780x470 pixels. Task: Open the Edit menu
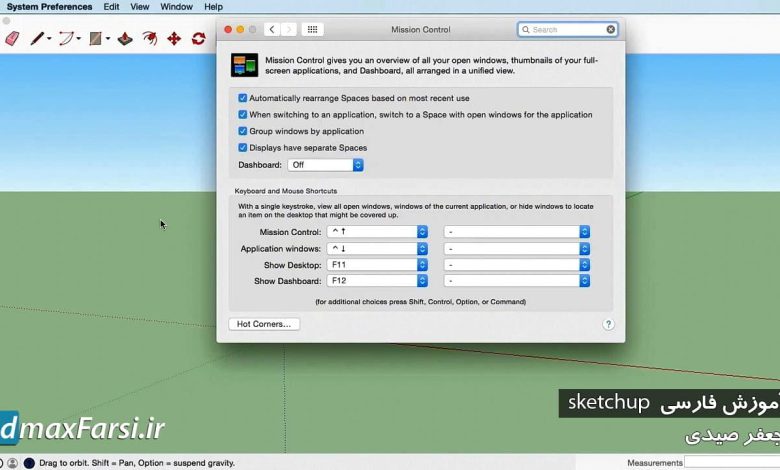coord(111,7)
